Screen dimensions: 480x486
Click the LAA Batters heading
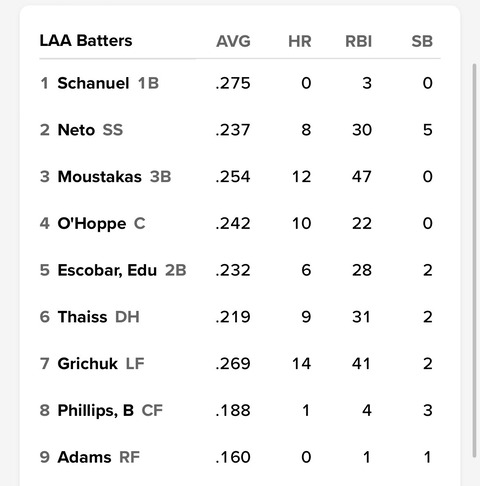point(86,41)
